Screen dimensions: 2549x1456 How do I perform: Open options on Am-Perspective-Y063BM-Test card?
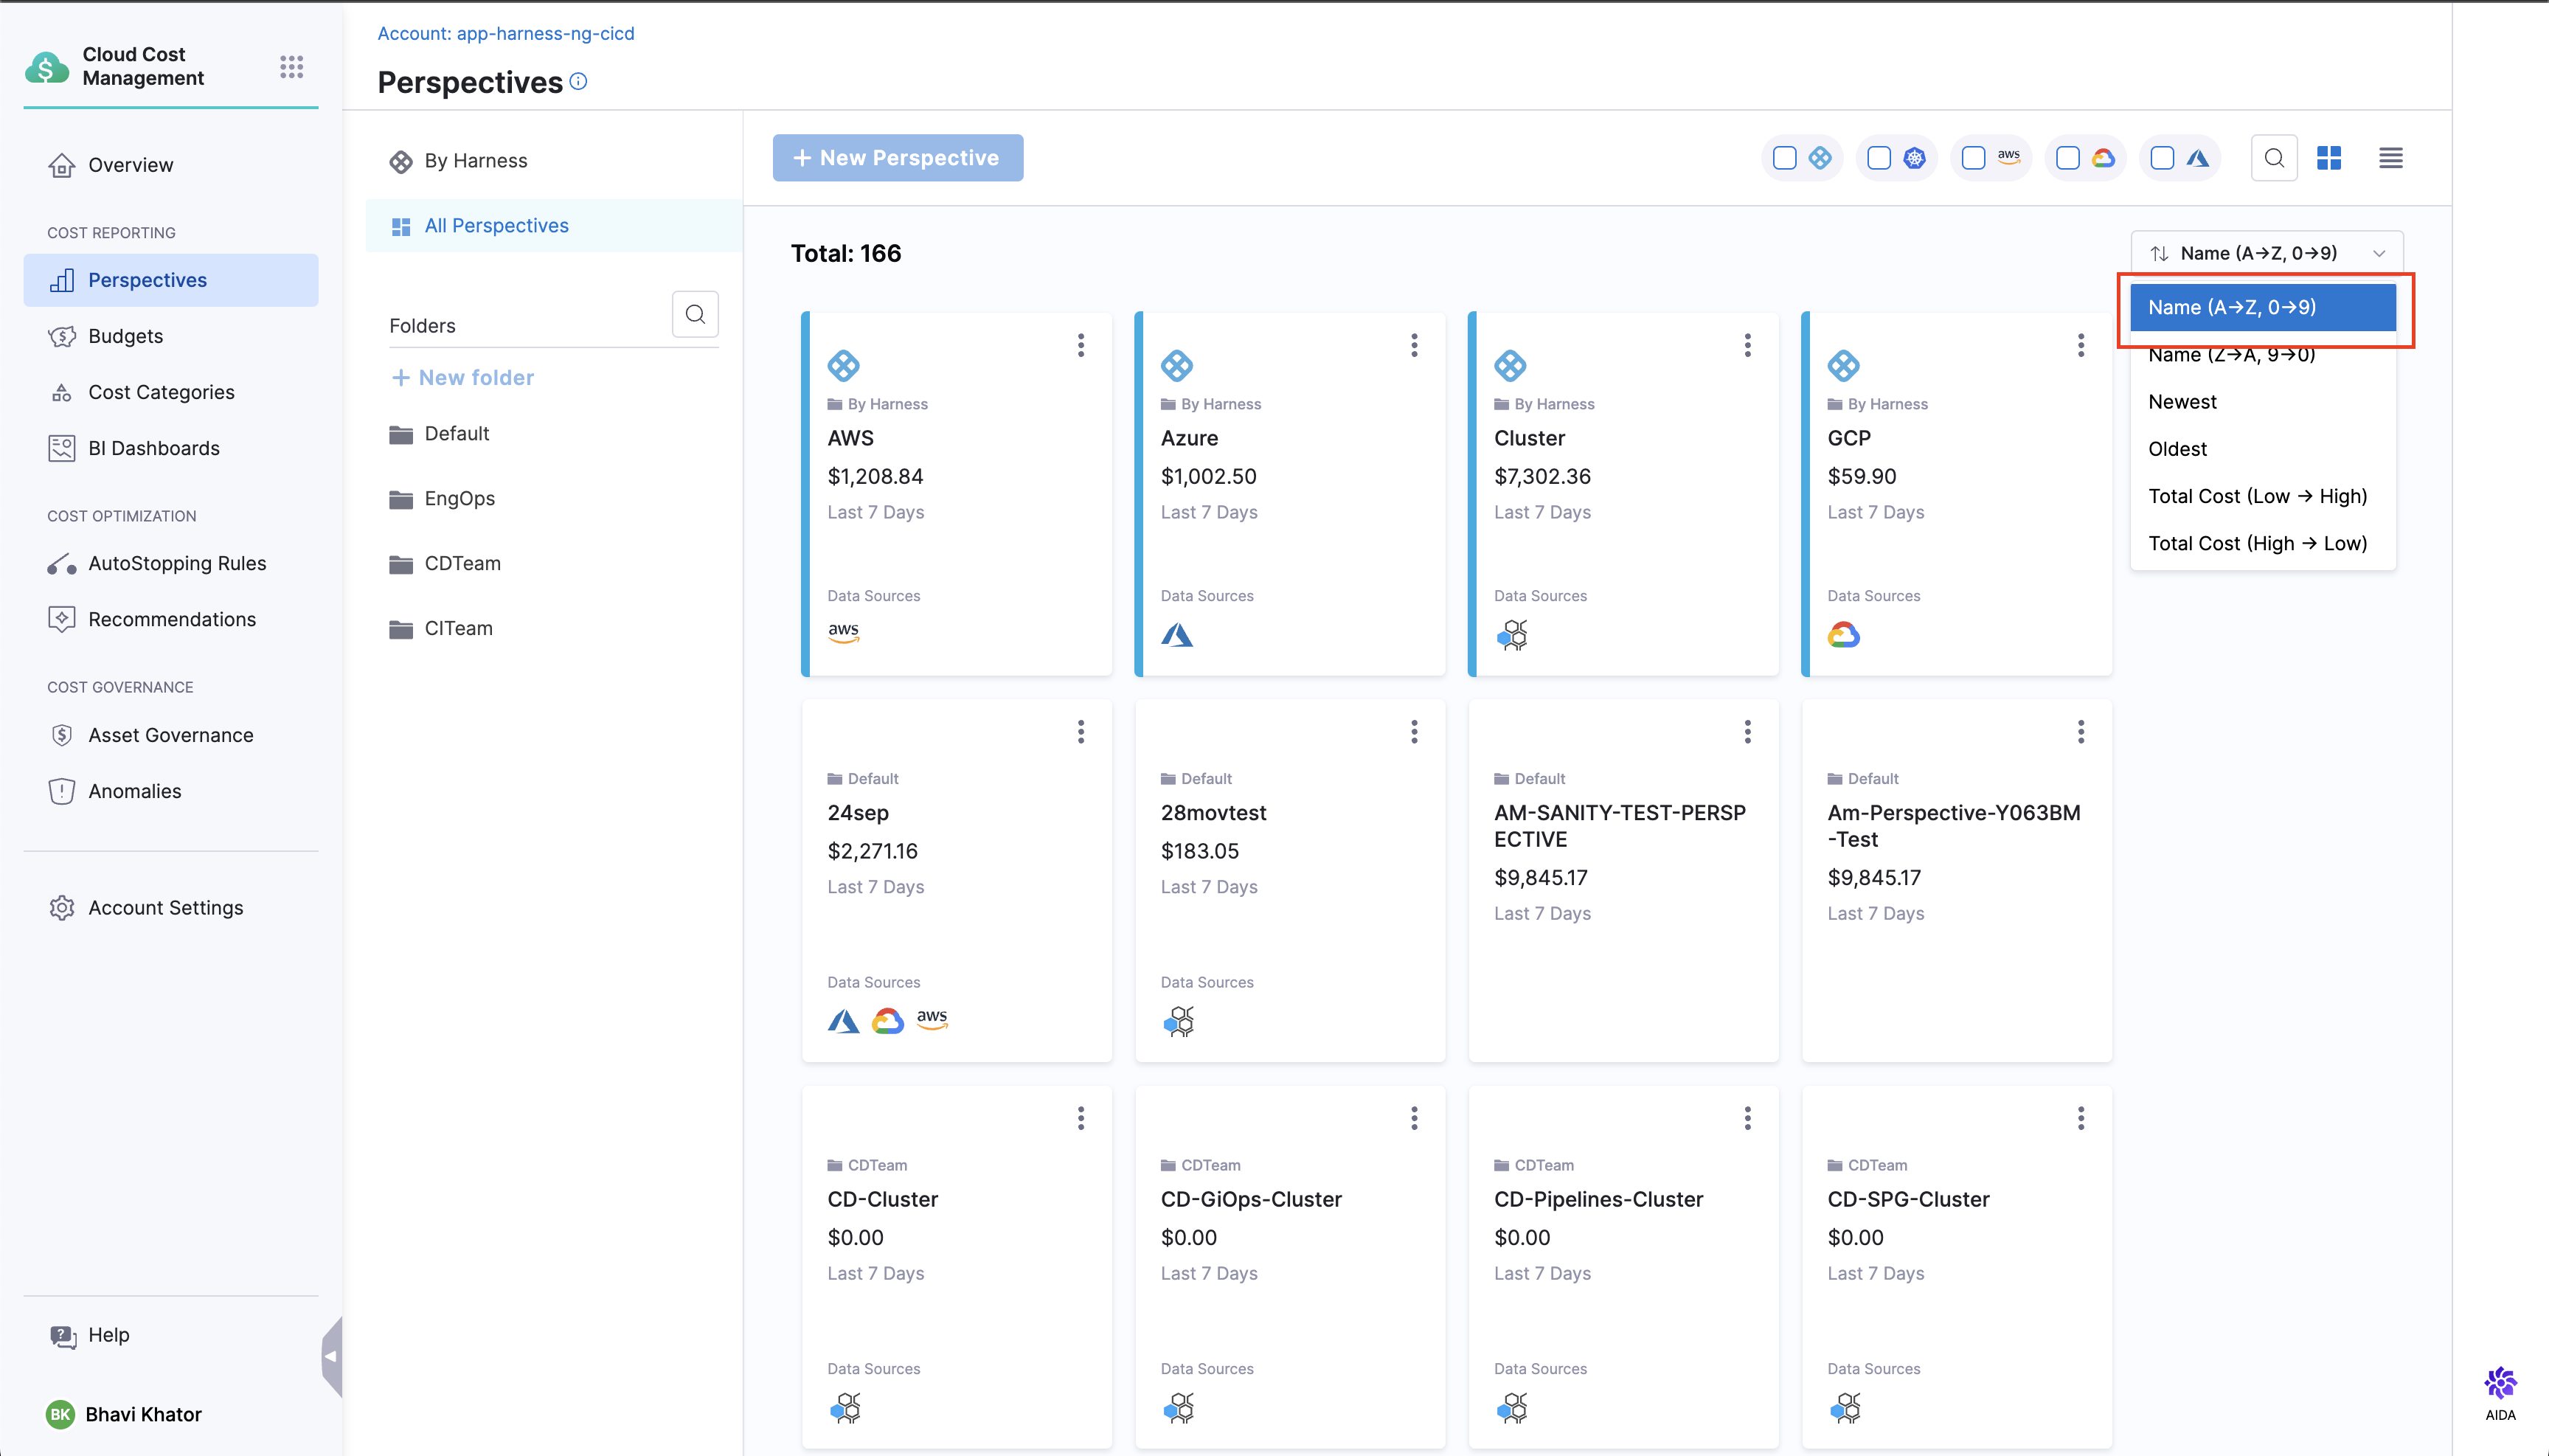2081,732
